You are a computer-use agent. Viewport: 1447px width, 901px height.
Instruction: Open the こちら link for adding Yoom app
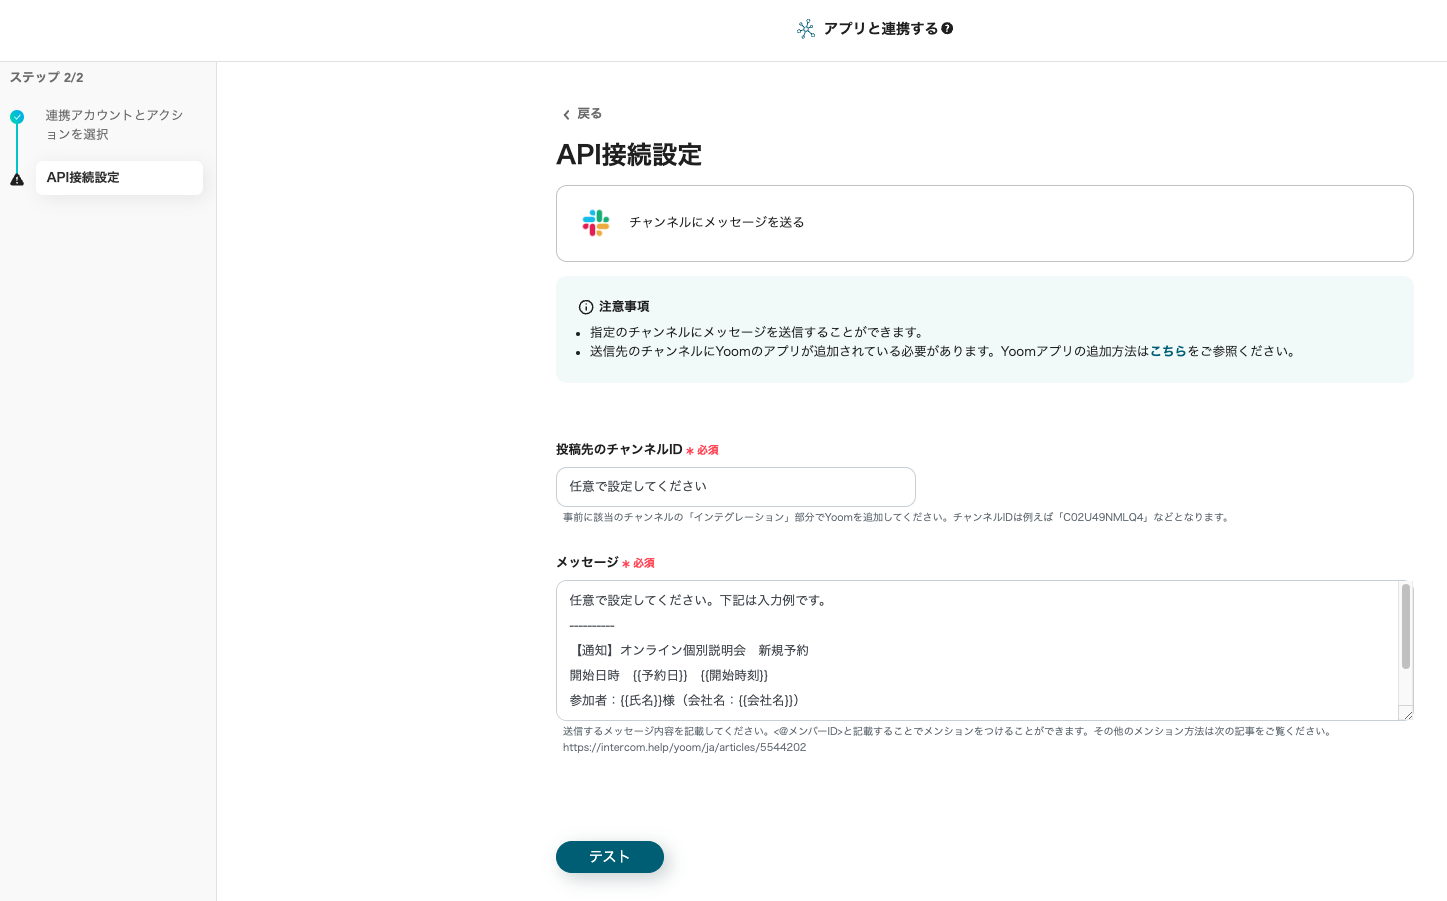tap(1167, 352)
